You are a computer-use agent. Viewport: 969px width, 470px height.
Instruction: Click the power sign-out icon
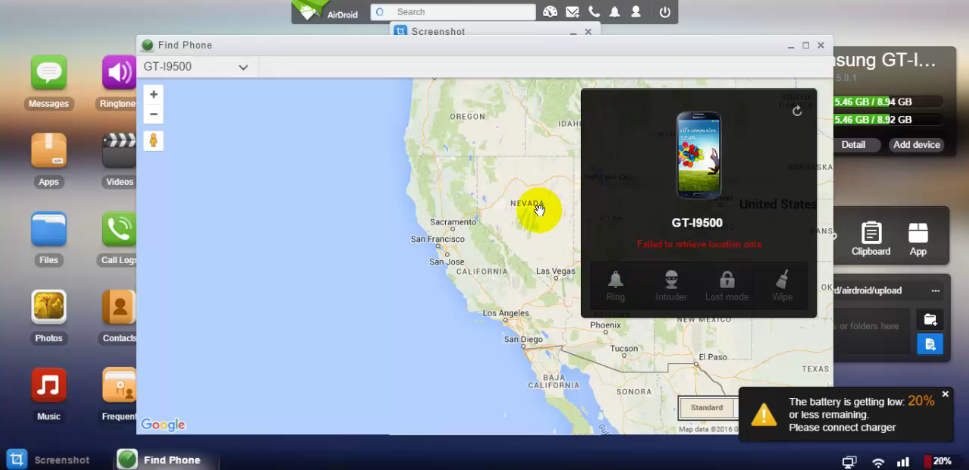pyautogui.click(x=665, y=12)
